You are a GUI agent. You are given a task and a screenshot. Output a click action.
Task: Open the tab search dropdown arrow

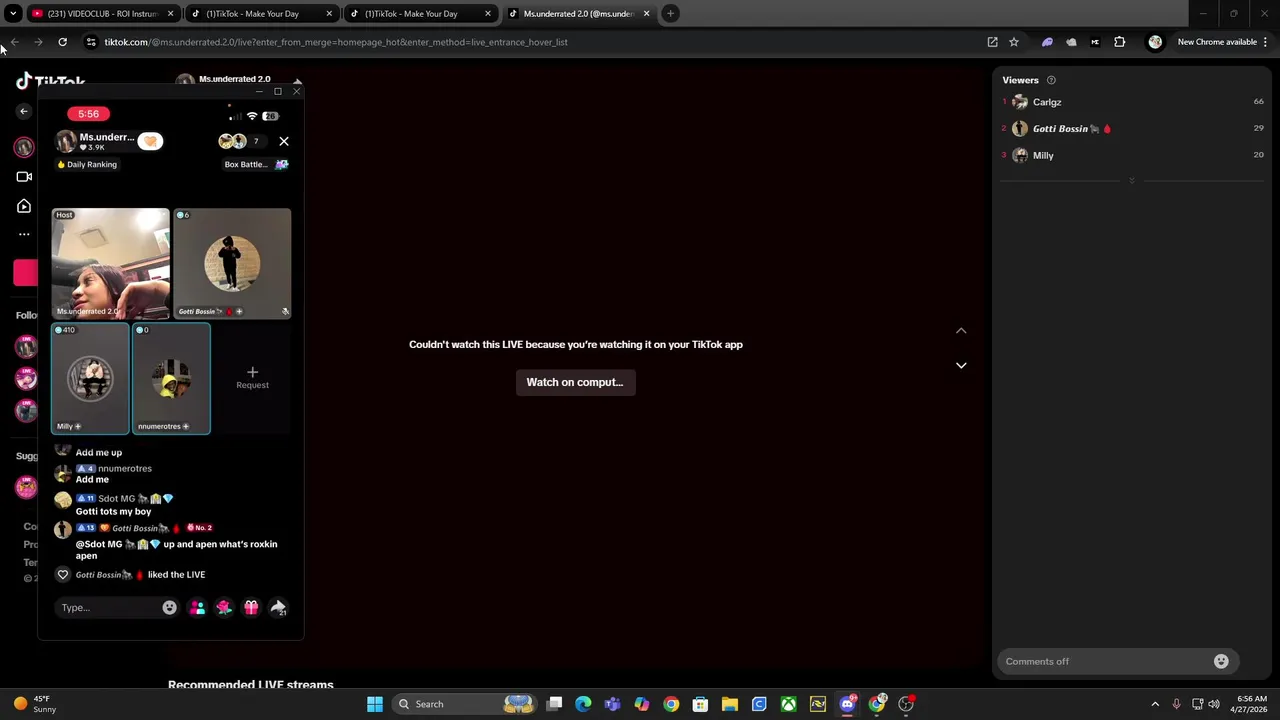click(x=13, y=14)
